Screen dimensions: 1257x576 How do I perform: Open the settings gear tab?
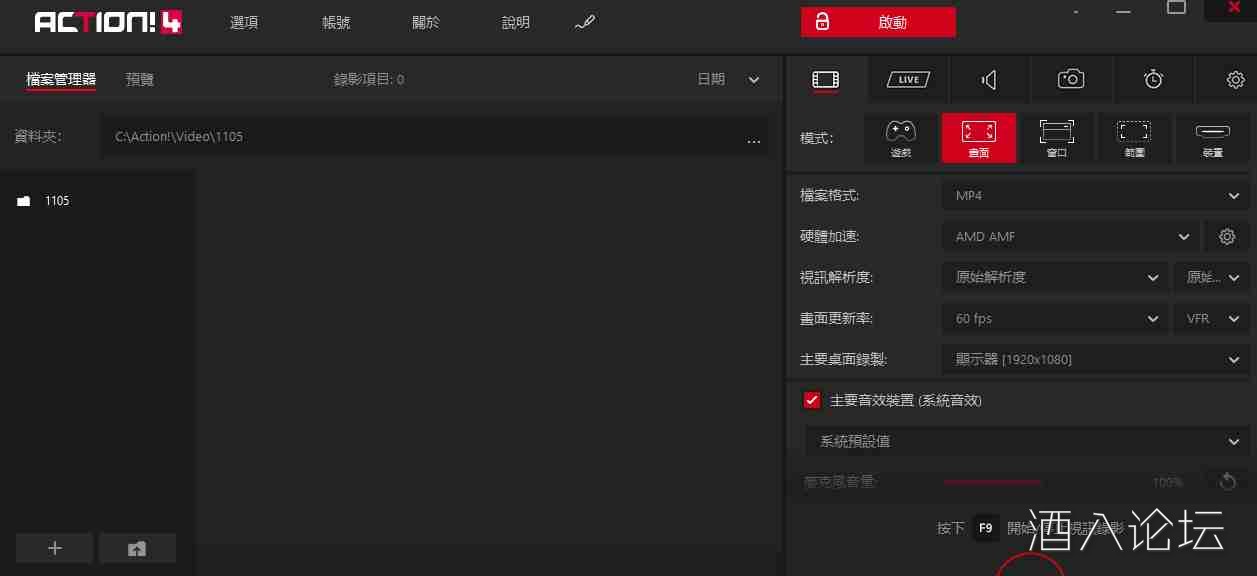pyautogui.click(x=1235, y=80)
